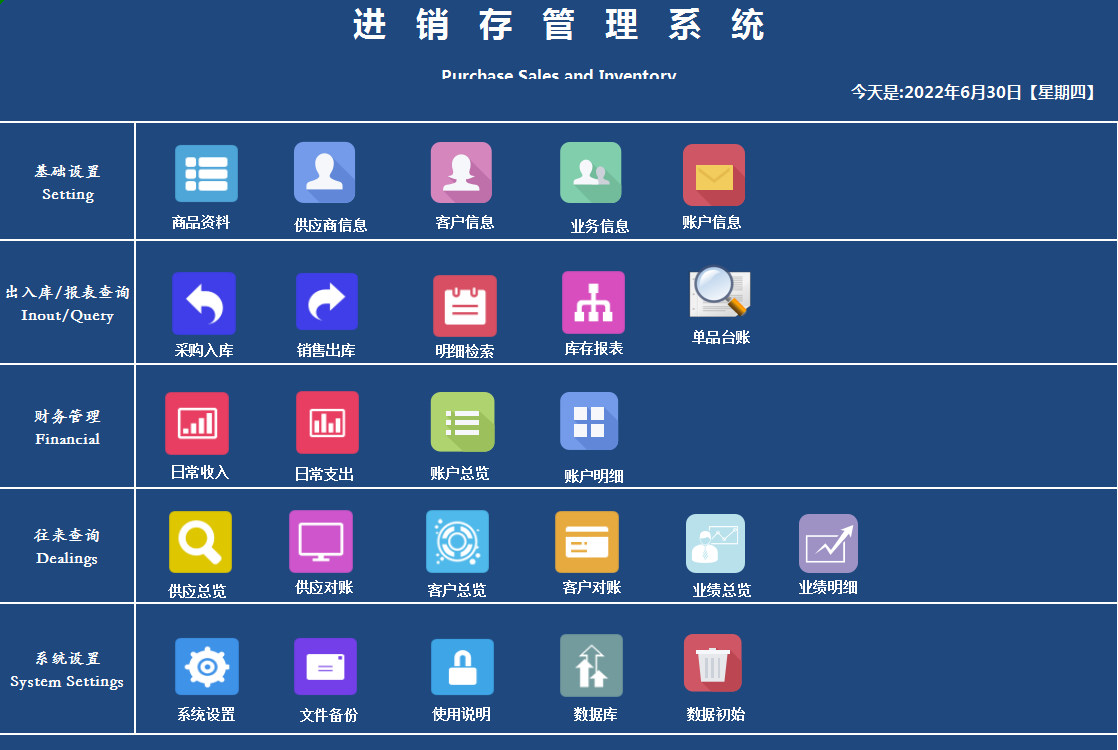Open 账户总览 account overview
Viewport: 1118px width, 750px height.
coord(461,422)
